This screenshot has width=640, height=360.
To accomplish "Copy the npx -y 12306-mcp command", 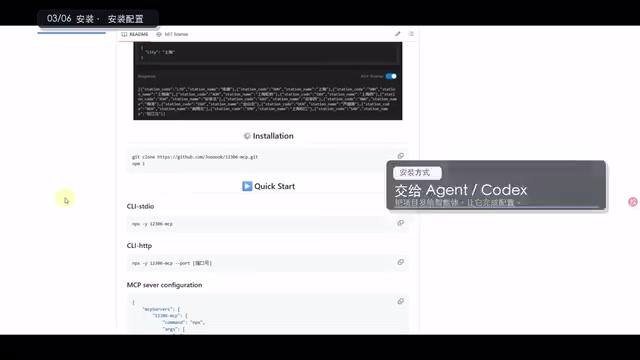I will click(x=400, y=223).
